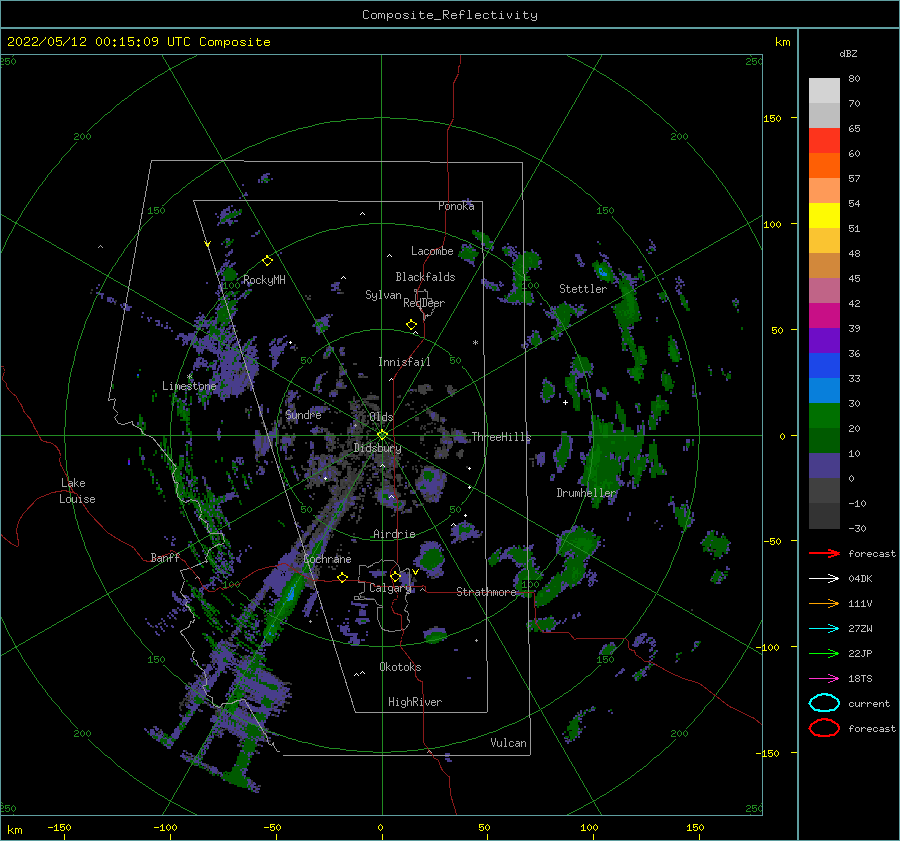Click the Drumheller town label
900x841 pixels.
click(586, 493)
